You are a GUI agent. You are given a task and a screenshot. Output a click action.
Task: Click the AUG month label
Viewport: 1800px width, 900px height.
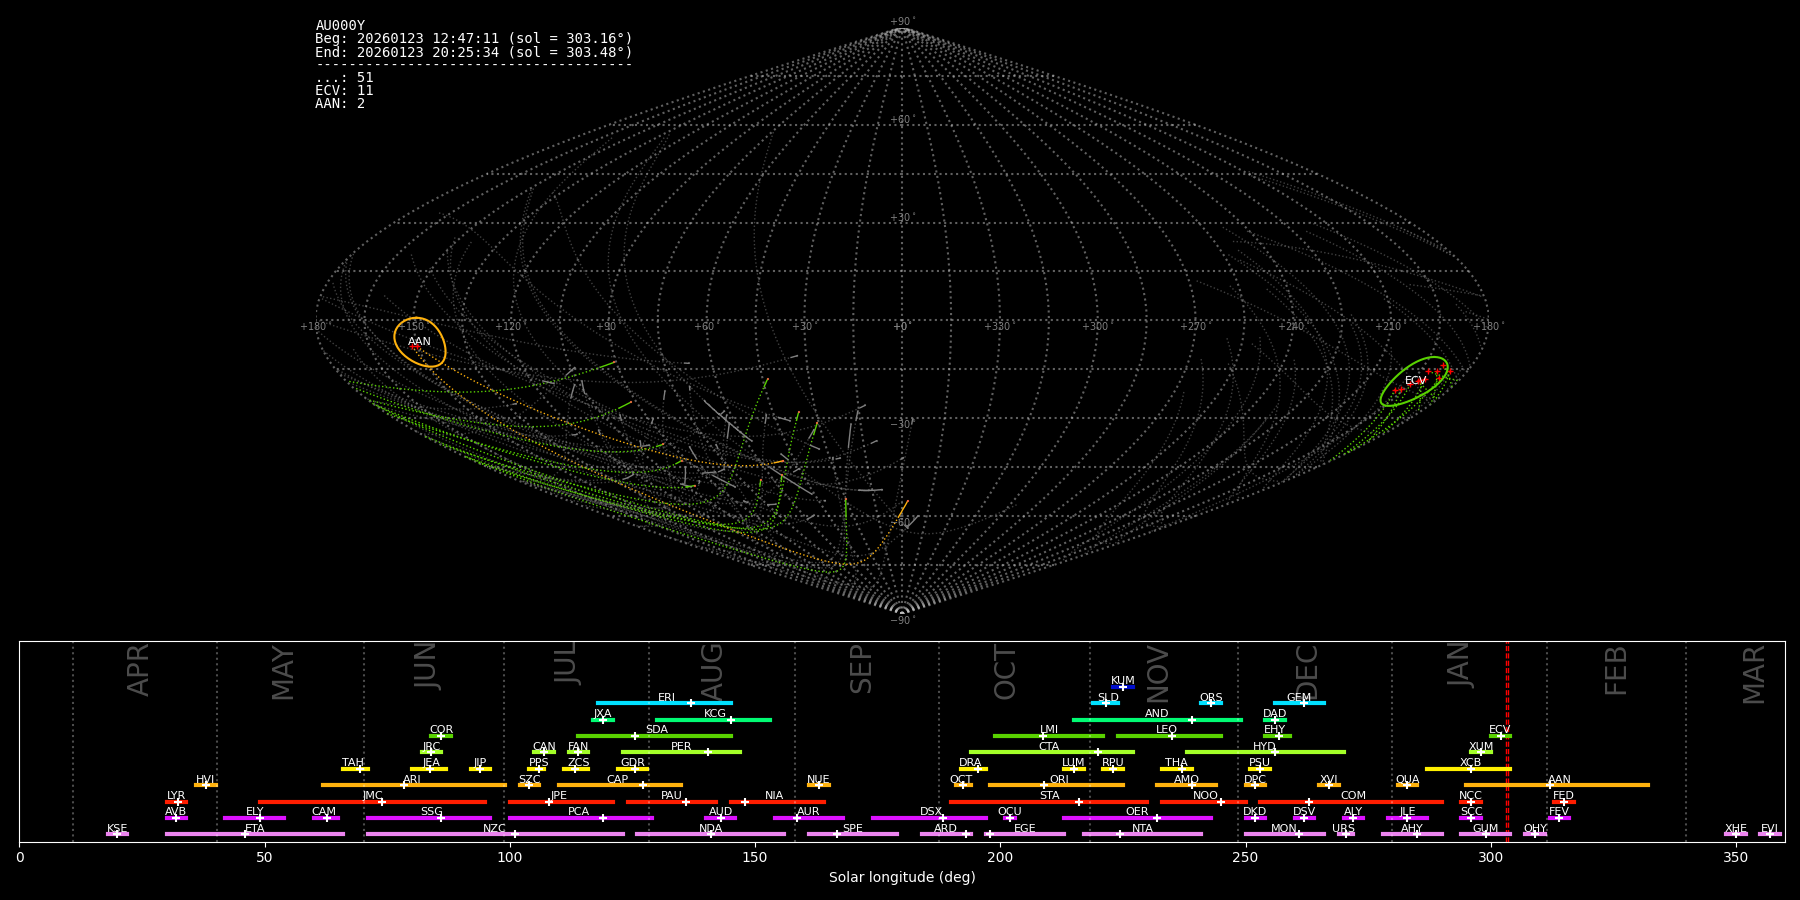(712, 671)
